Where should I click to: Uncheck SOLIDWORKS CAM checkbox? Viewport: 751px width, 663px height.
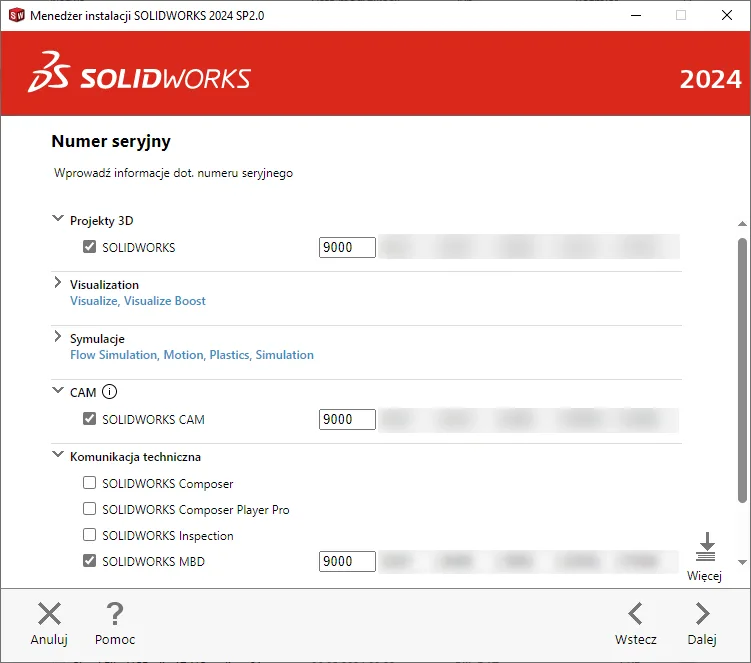point(90,419)
